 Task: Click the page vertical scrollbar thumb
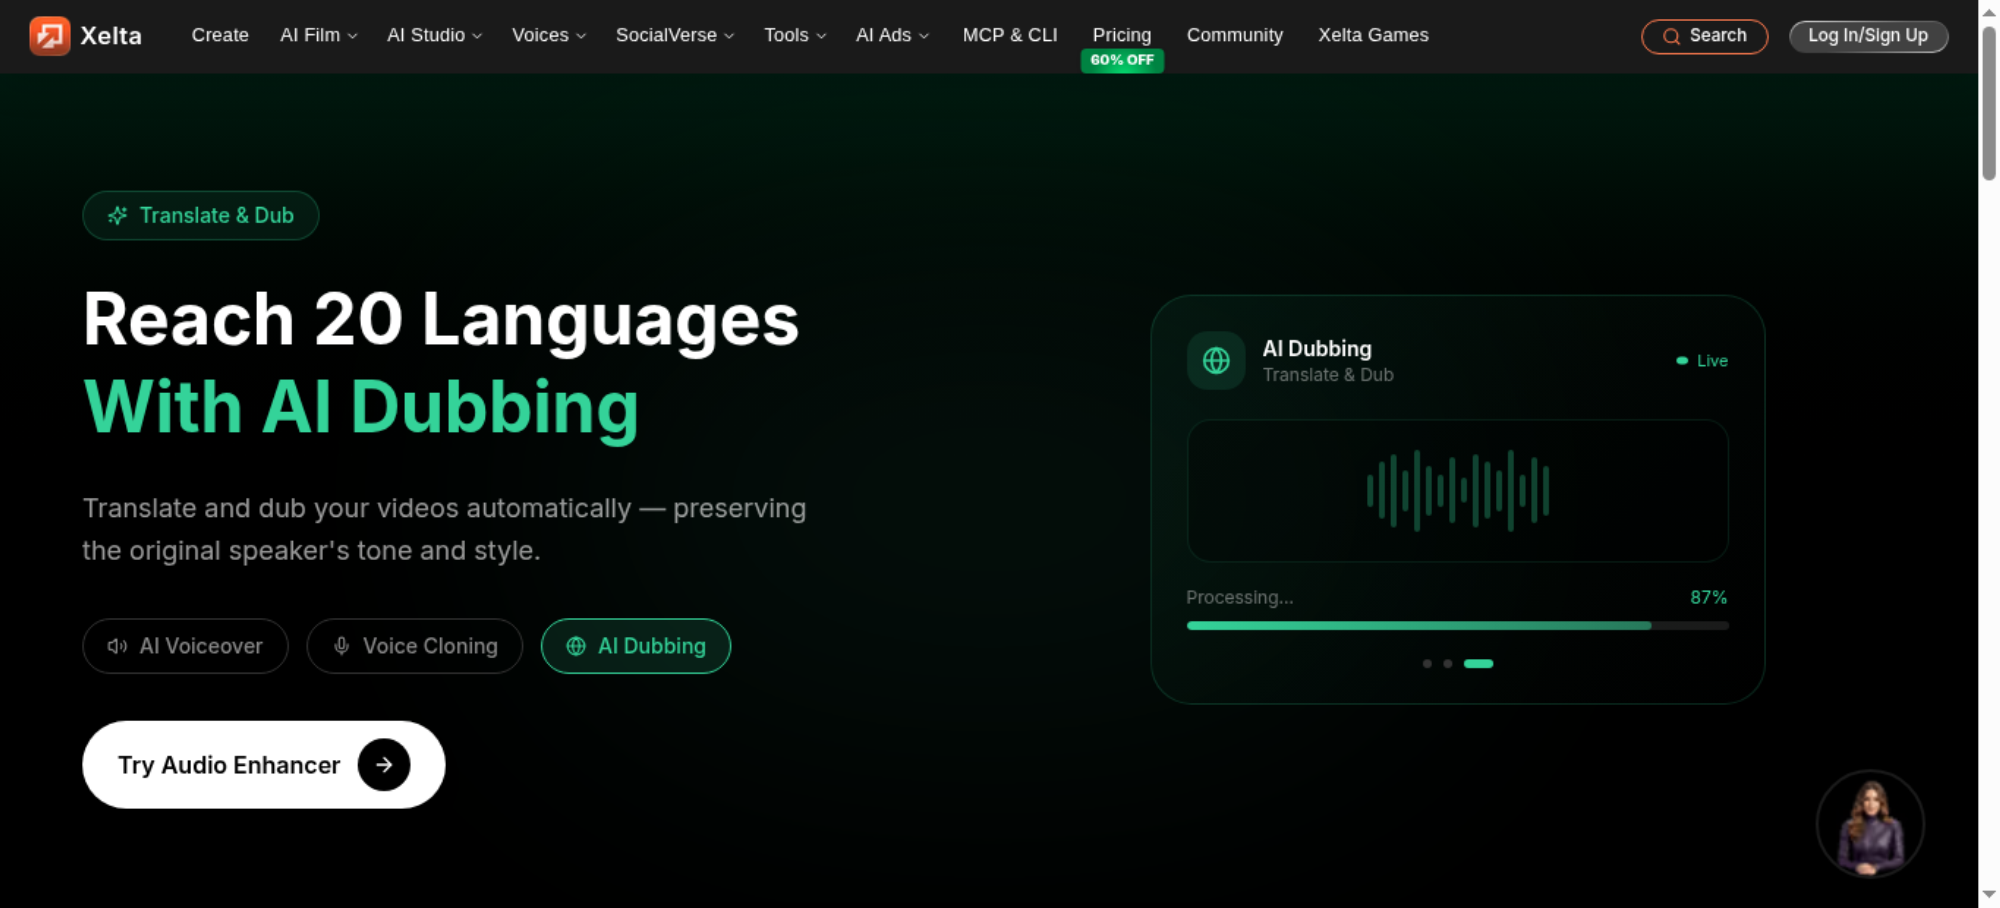coord(1989,103)
